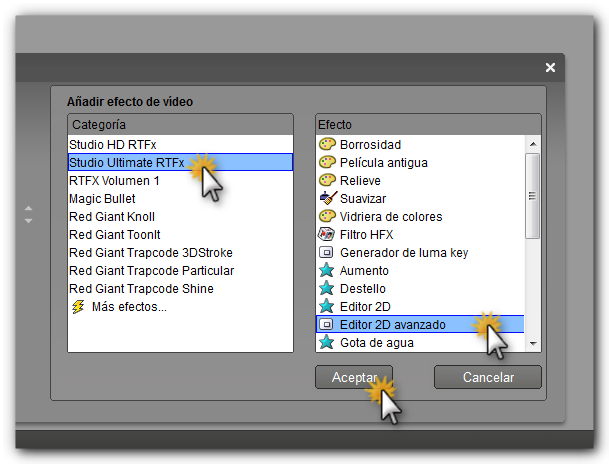Viewport: 609px width, 464px height.
Task: Pick the Editor 2D avanzado effect
Action: (x=420, y=324)
